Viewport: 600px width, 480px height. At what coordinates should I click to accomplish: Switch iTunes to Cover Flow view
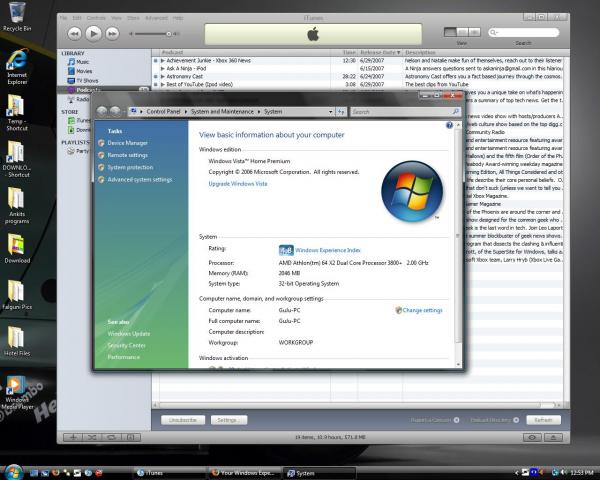pyautogui.click(x=474, y=32)
